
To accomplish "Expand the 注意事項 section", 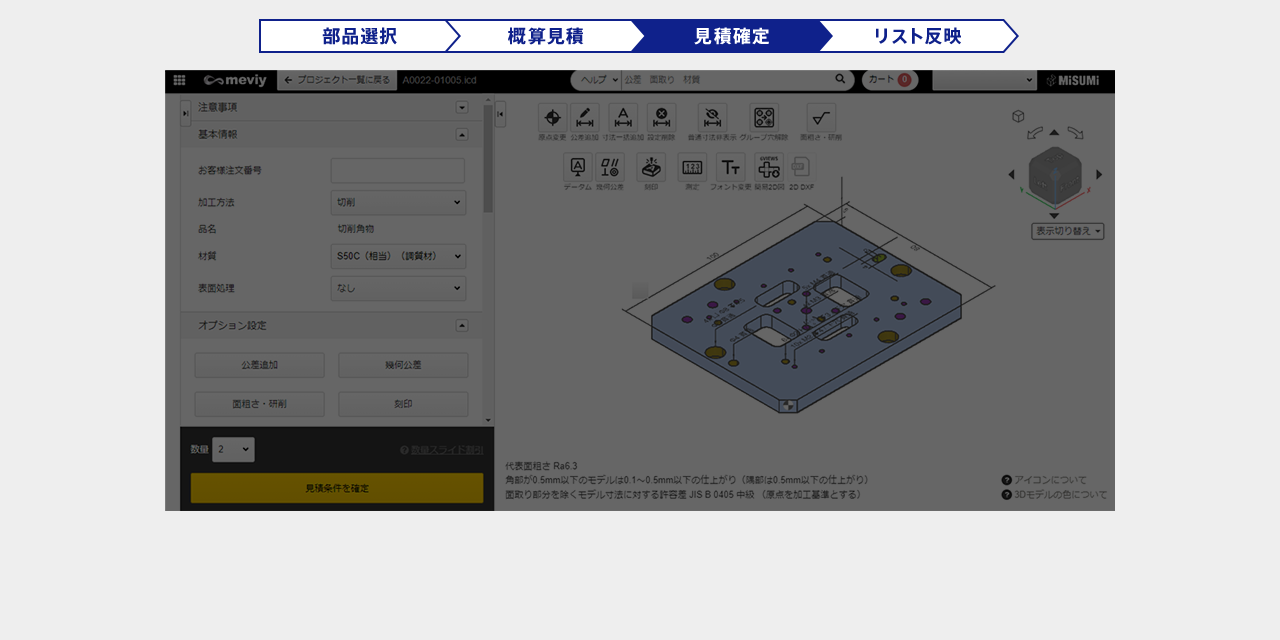I will (462, 107).
